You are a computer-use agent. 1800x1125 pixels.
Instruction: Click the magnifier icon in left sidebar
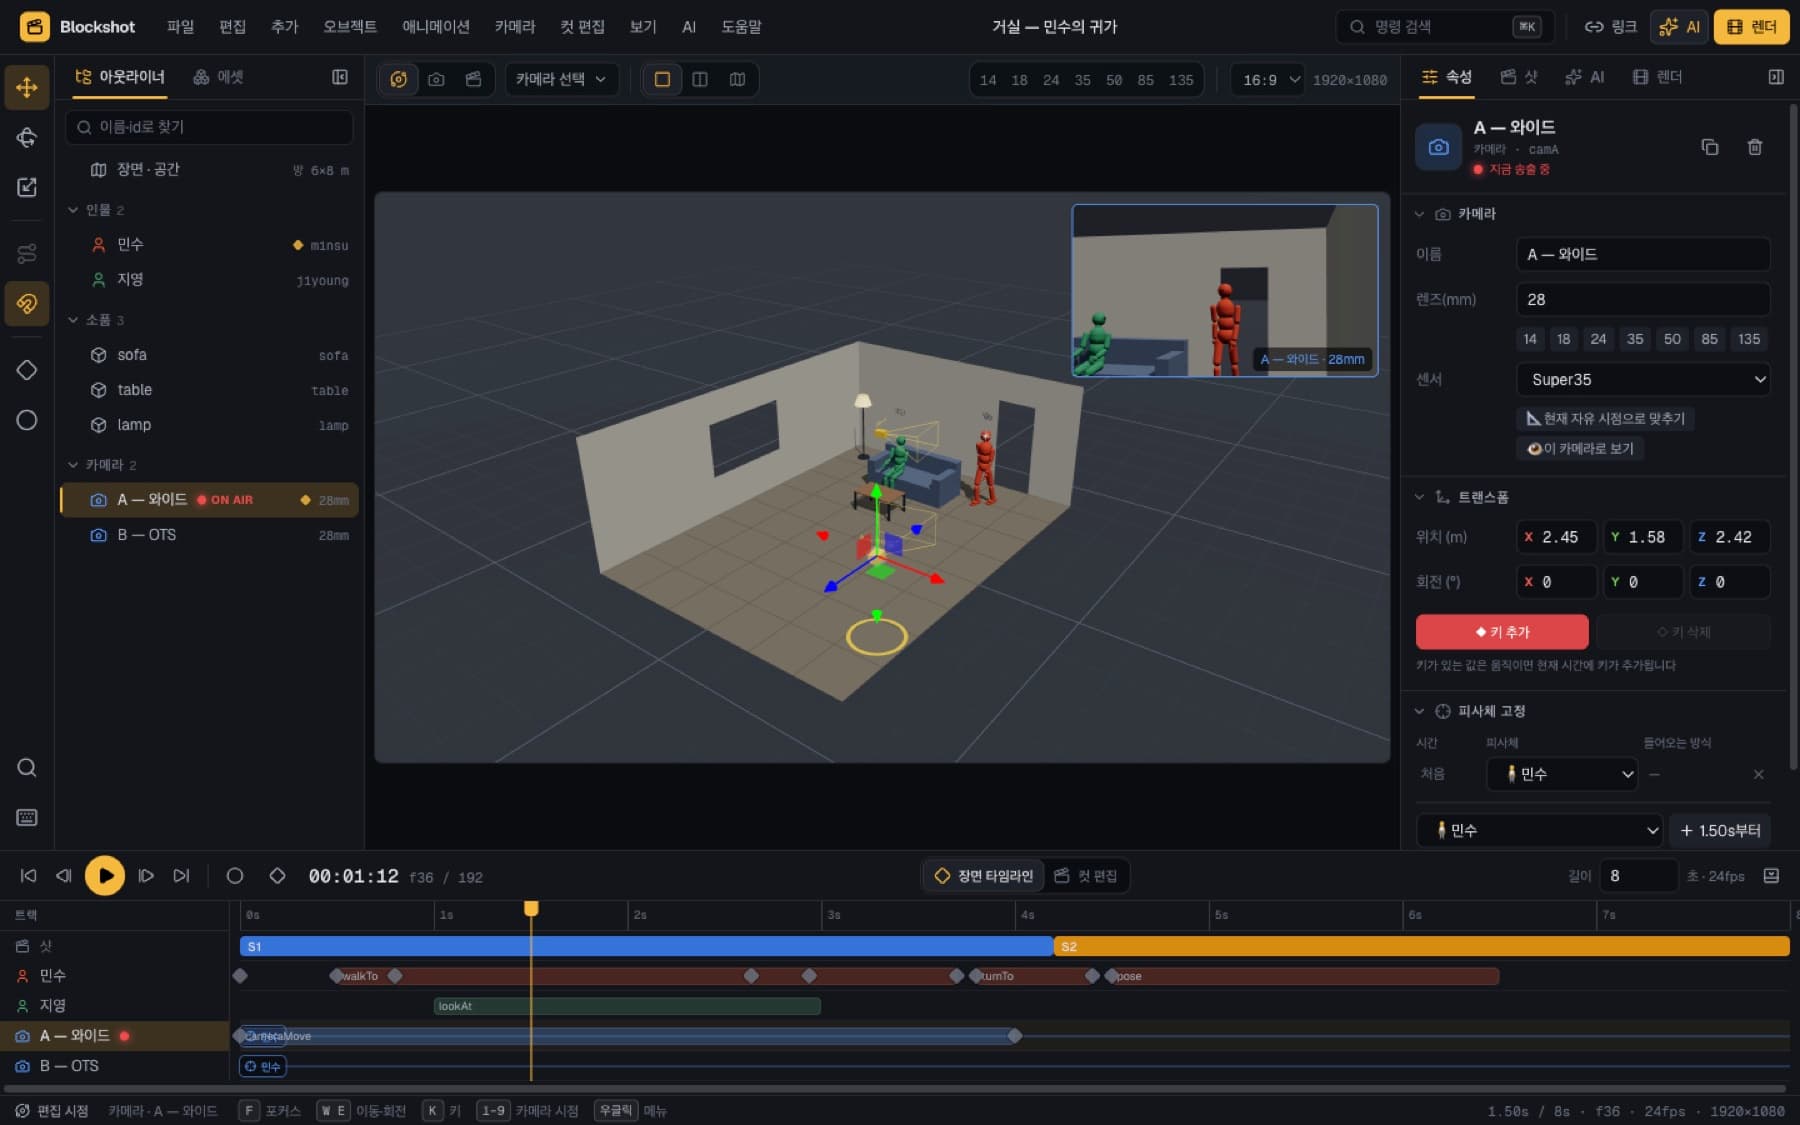tap(27, 767)
